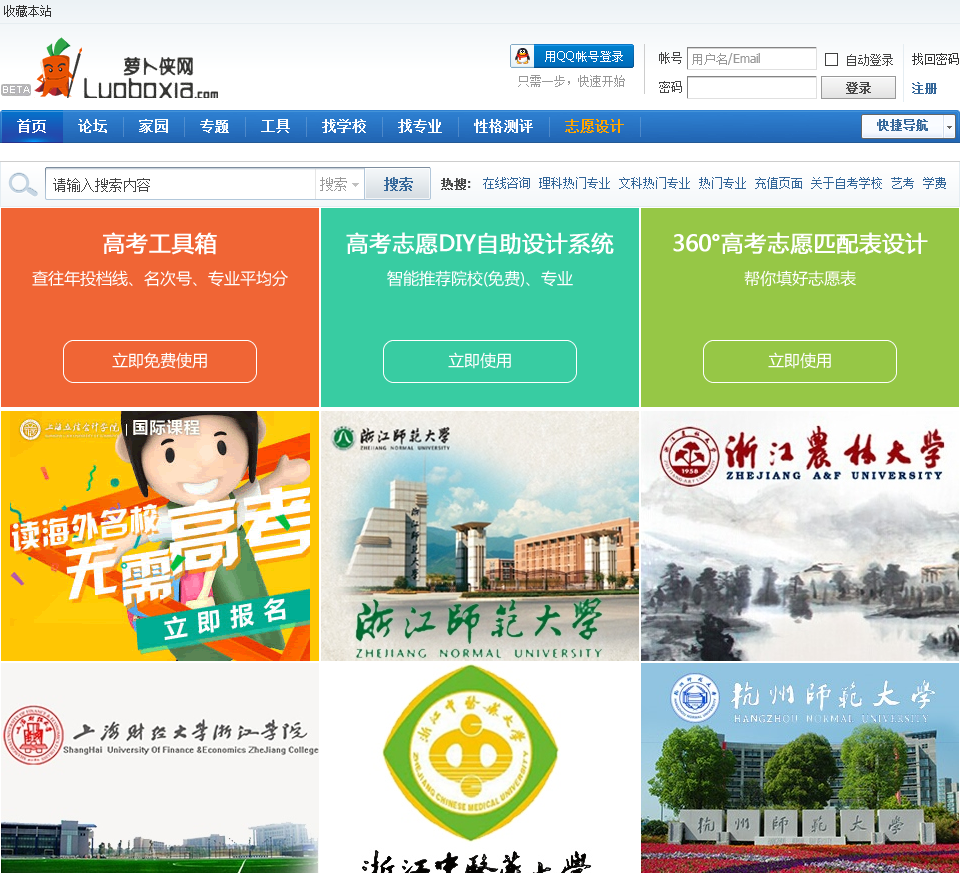The height and width of the screenshot is (873, 960).
Task: Focus the 密码 password field
Action: coord(752,88)
